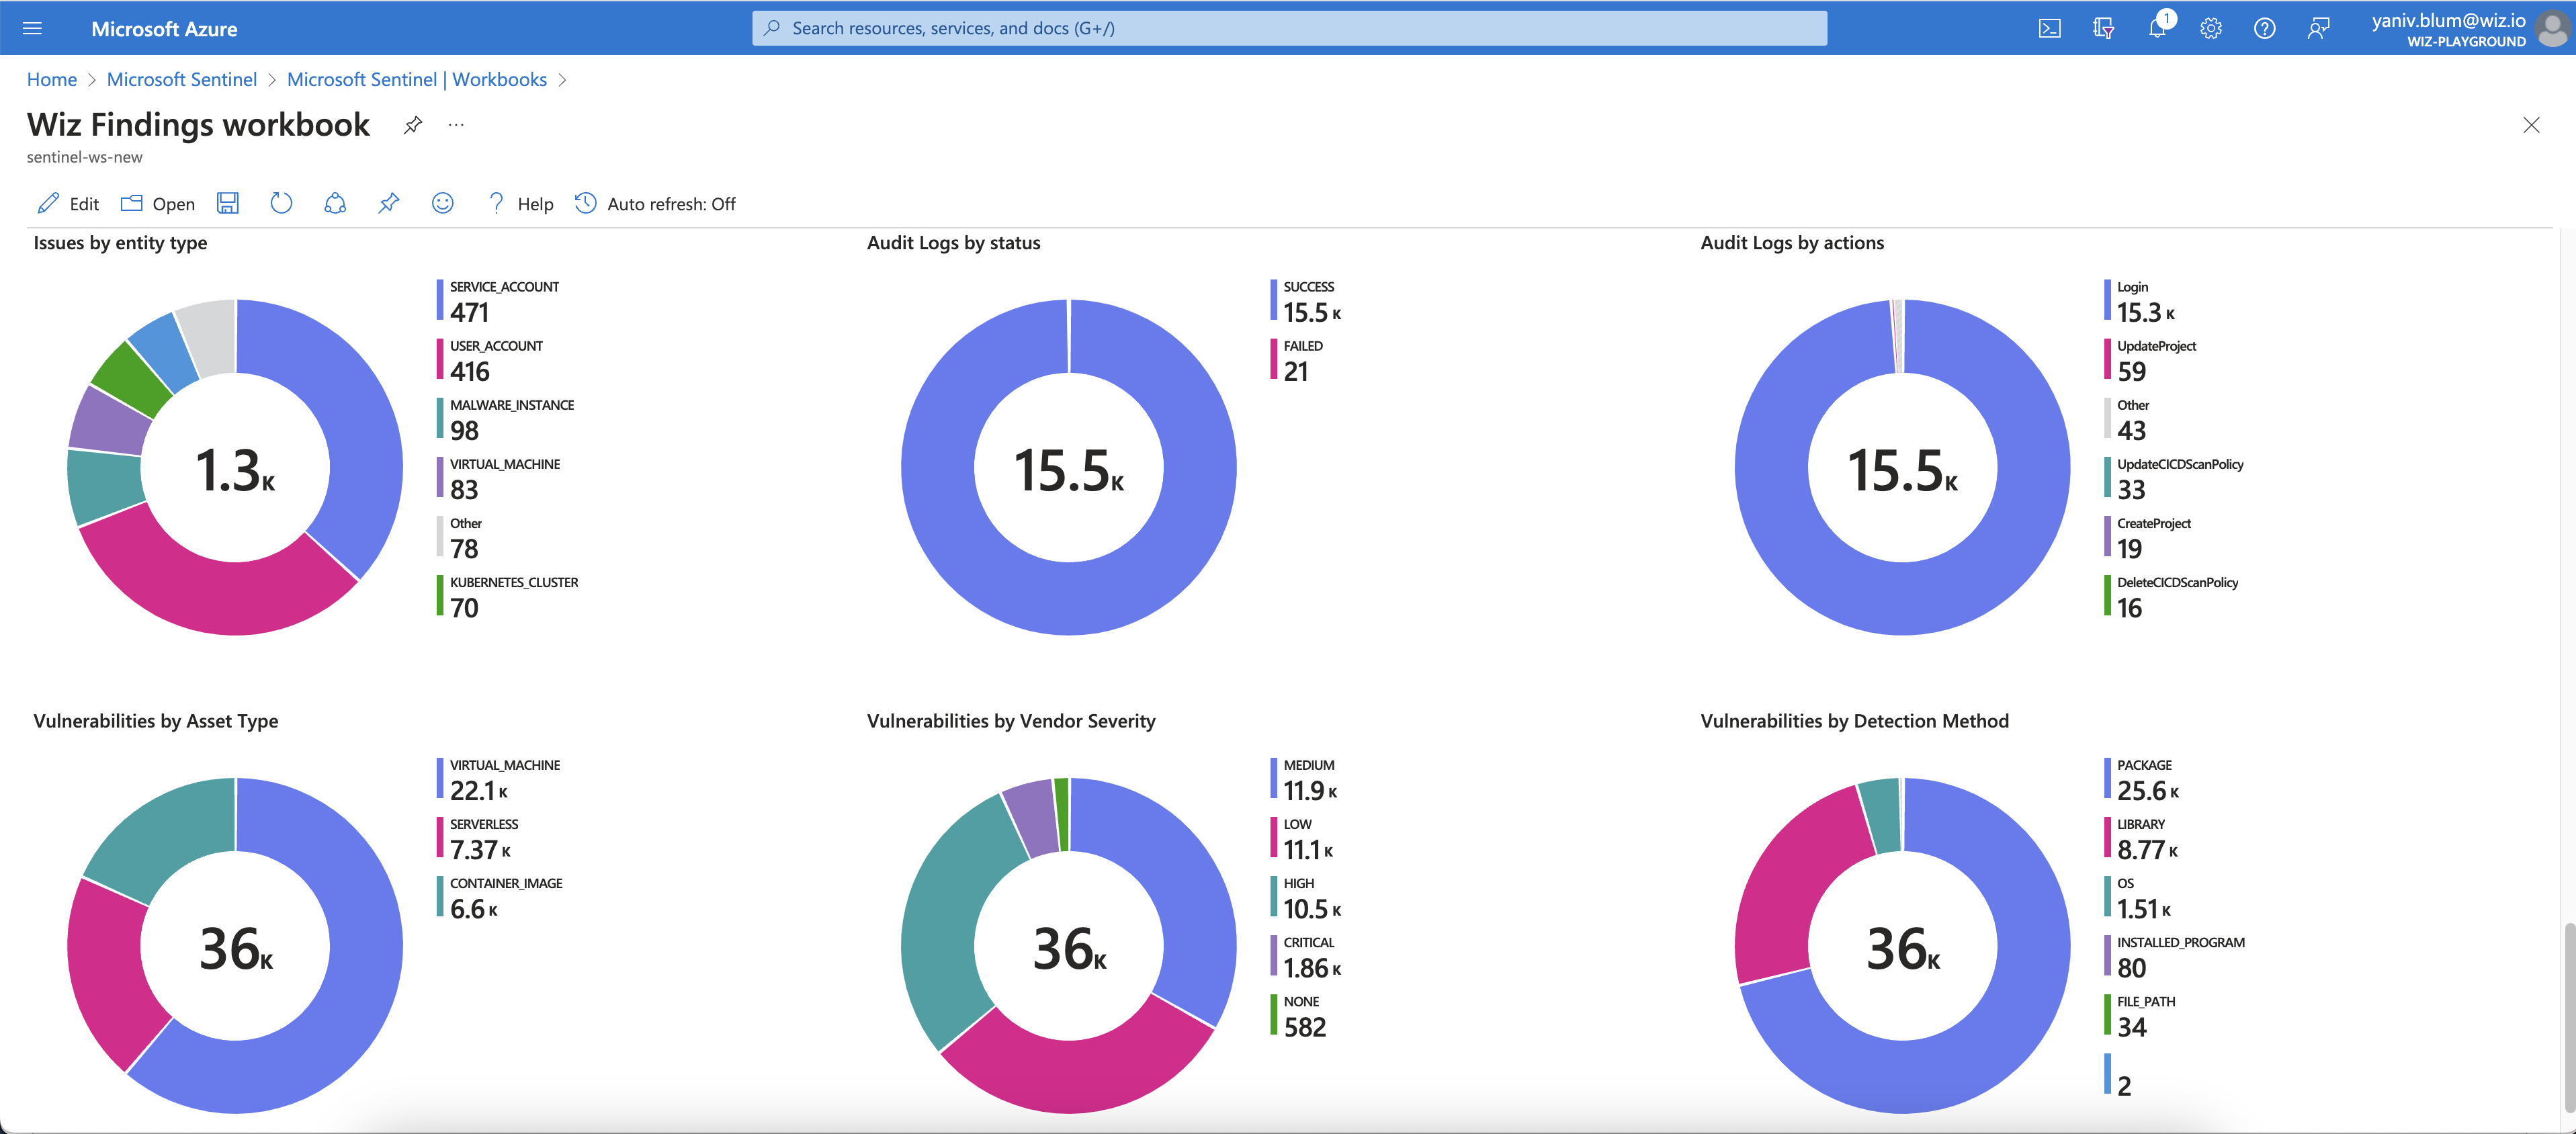The image size is (2576, 1134).
Task: Go to Microsoft Sentinel | Workbooks breadcrumb
Action: [x=417, y=79]
